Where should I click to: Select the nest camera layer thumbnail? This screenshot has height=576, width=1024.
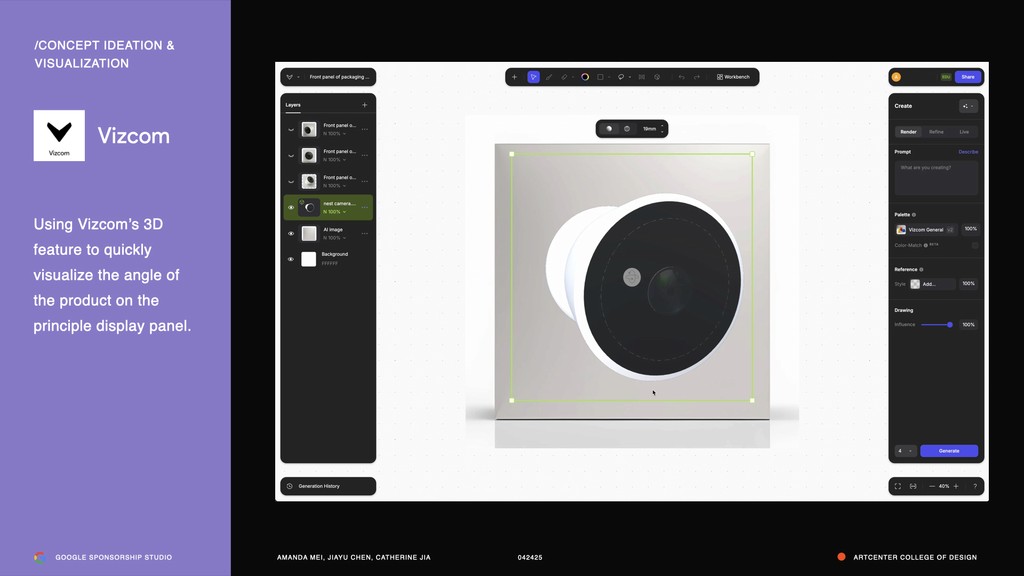click(309, 208)
